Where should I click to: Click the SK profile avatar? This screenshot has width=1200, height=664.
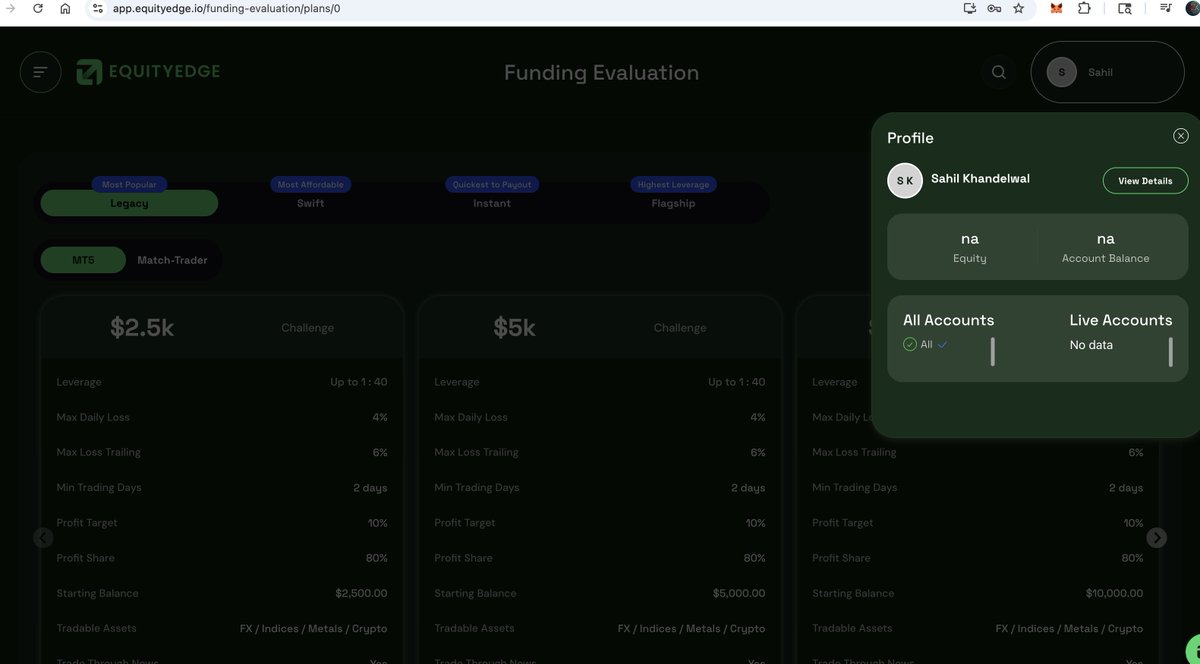click(x=905, y=181)
